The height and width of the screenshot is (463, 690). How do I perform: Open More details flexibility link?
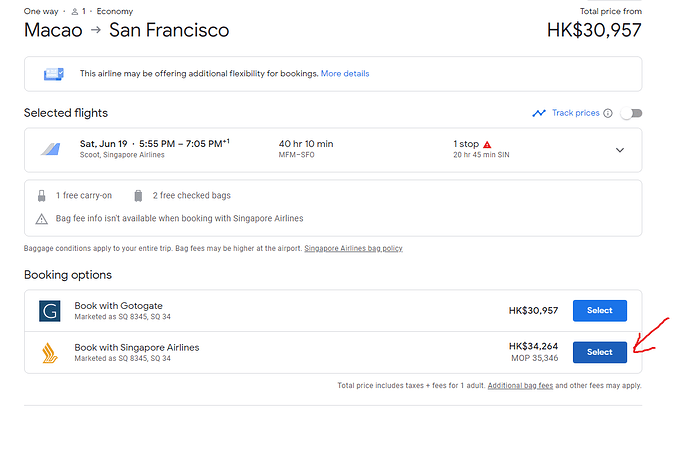pos(345,73)
